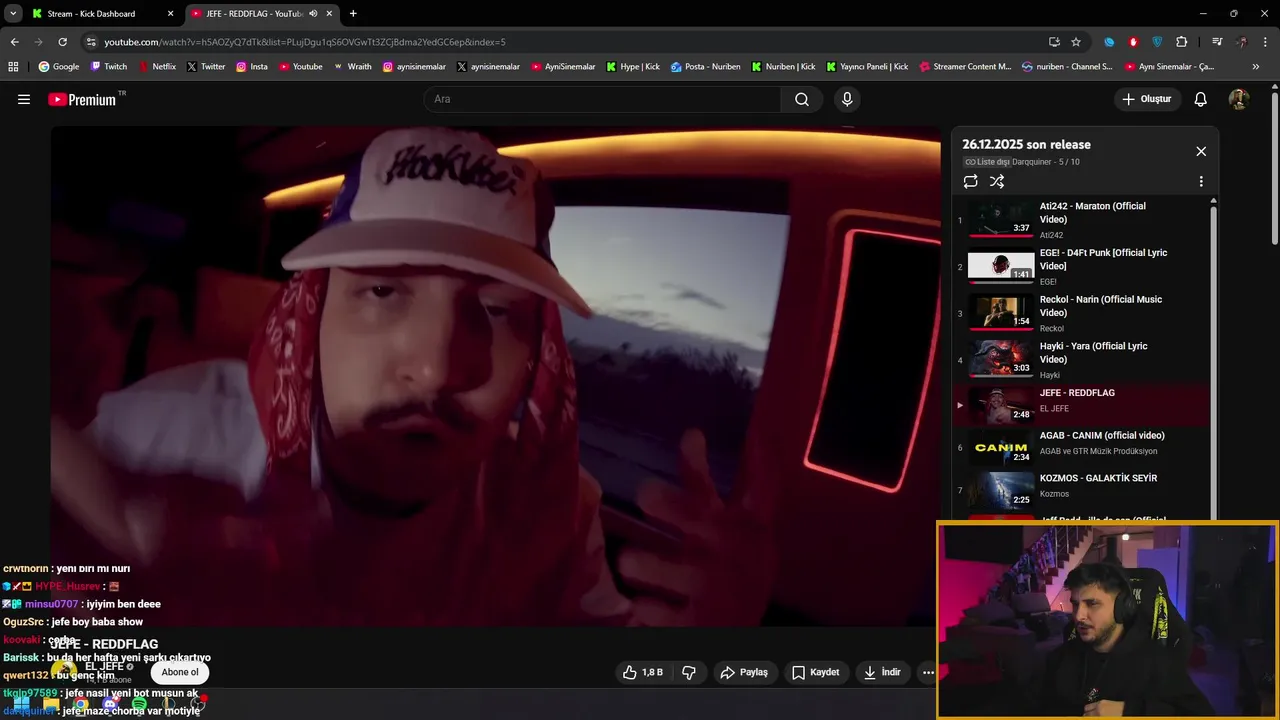Close the 26.12.2025 son release playlist panel
The image size is (1280, 720).
click(1201, 151)
